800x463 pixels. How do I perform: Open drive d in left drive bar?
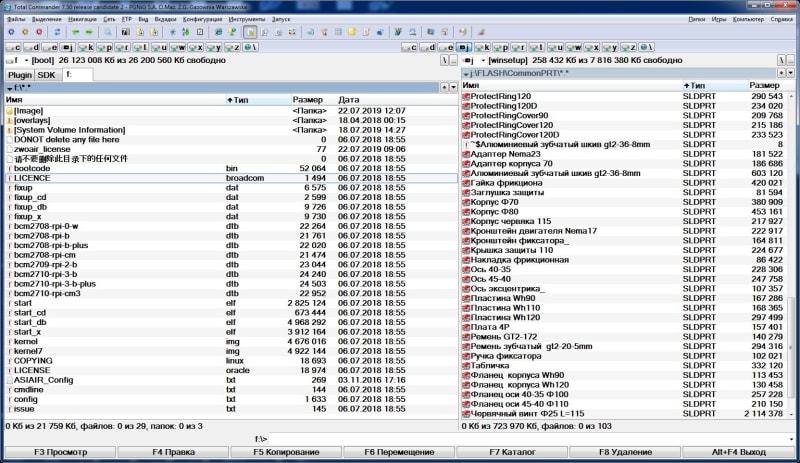[x=31, y=47]
